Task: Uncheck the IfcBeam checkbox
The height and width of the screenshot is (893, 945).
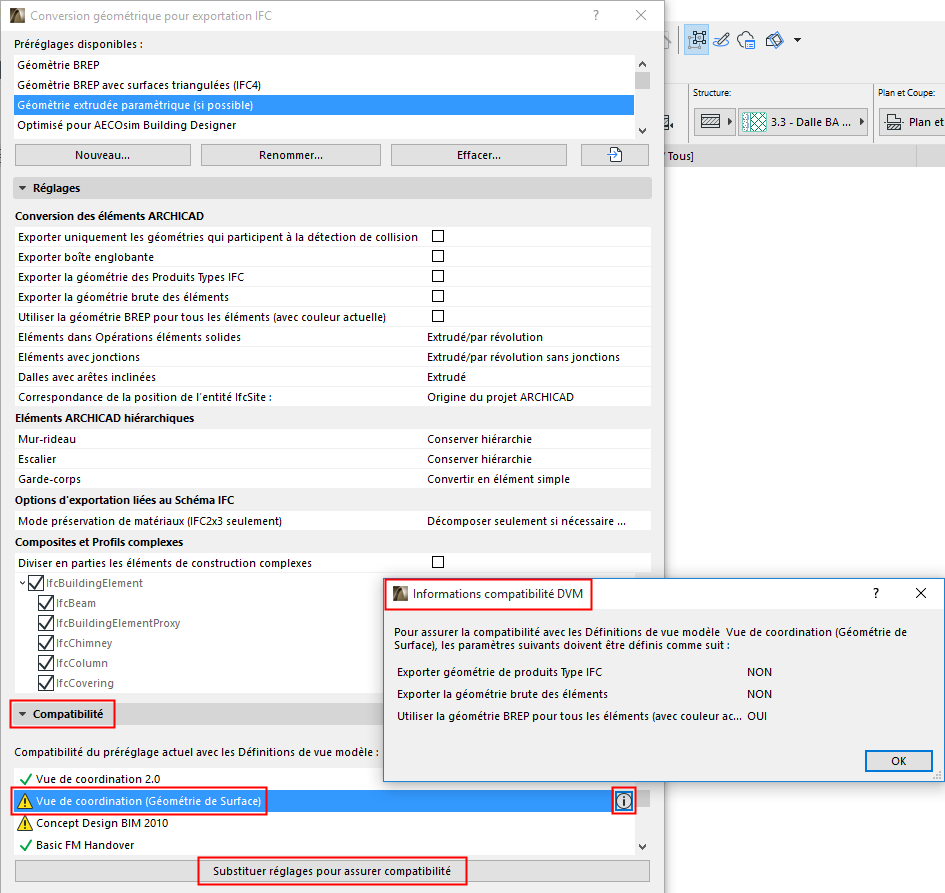Action: point(46,603)
